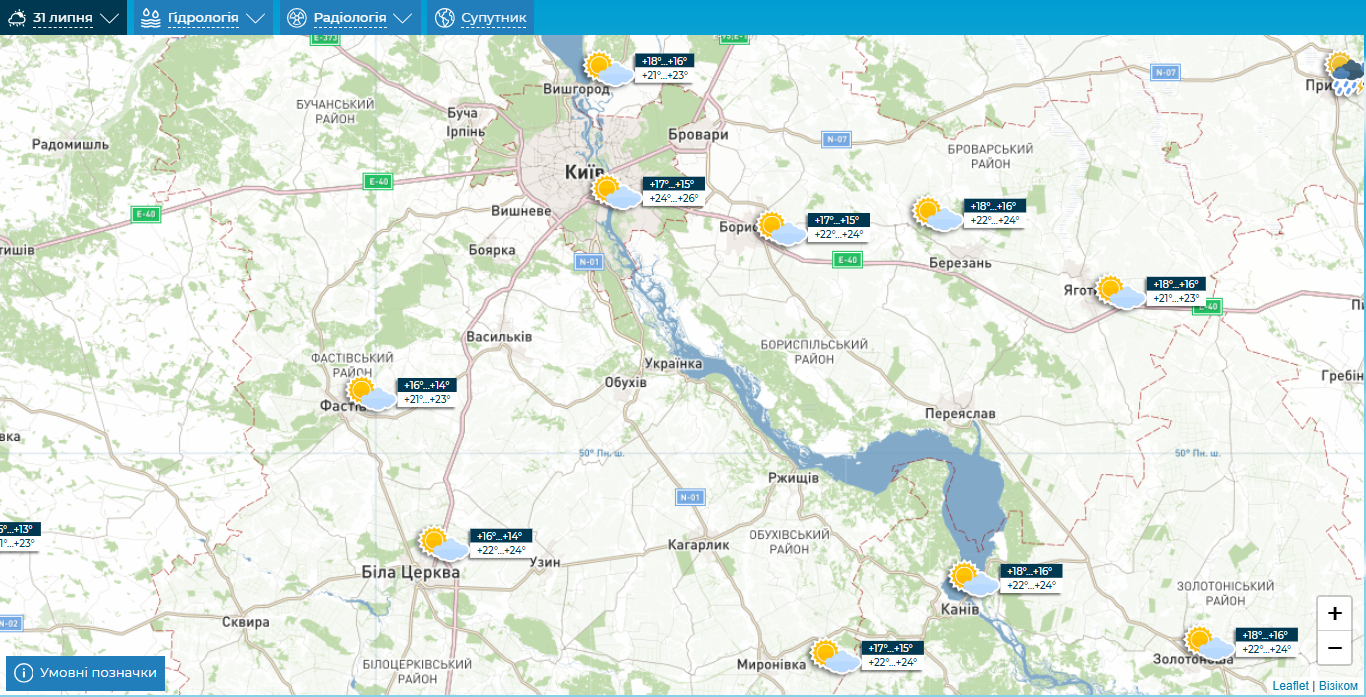The height and width of the screenshot is (697, 1366).
Task: Click the sunny-cloud icon at Fastiv
Action: click(371, 393)
